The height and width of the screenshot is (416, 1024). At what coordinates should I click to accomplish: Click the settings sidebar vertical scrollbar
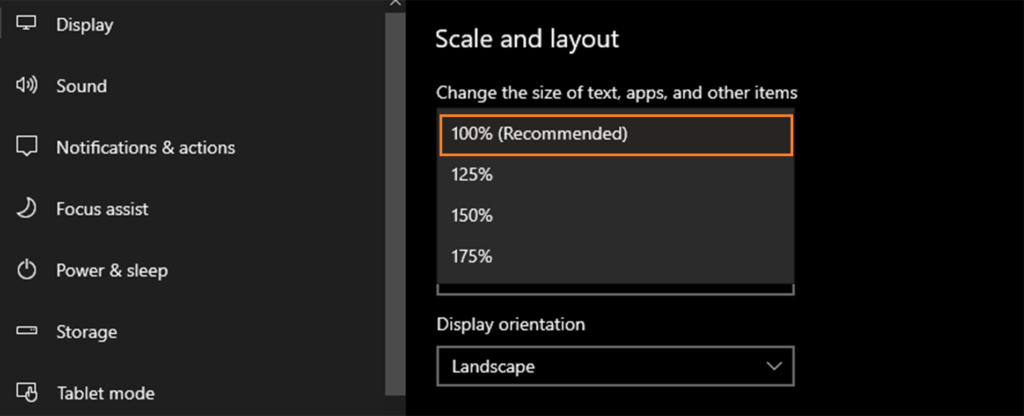click(x=395, y=202)
